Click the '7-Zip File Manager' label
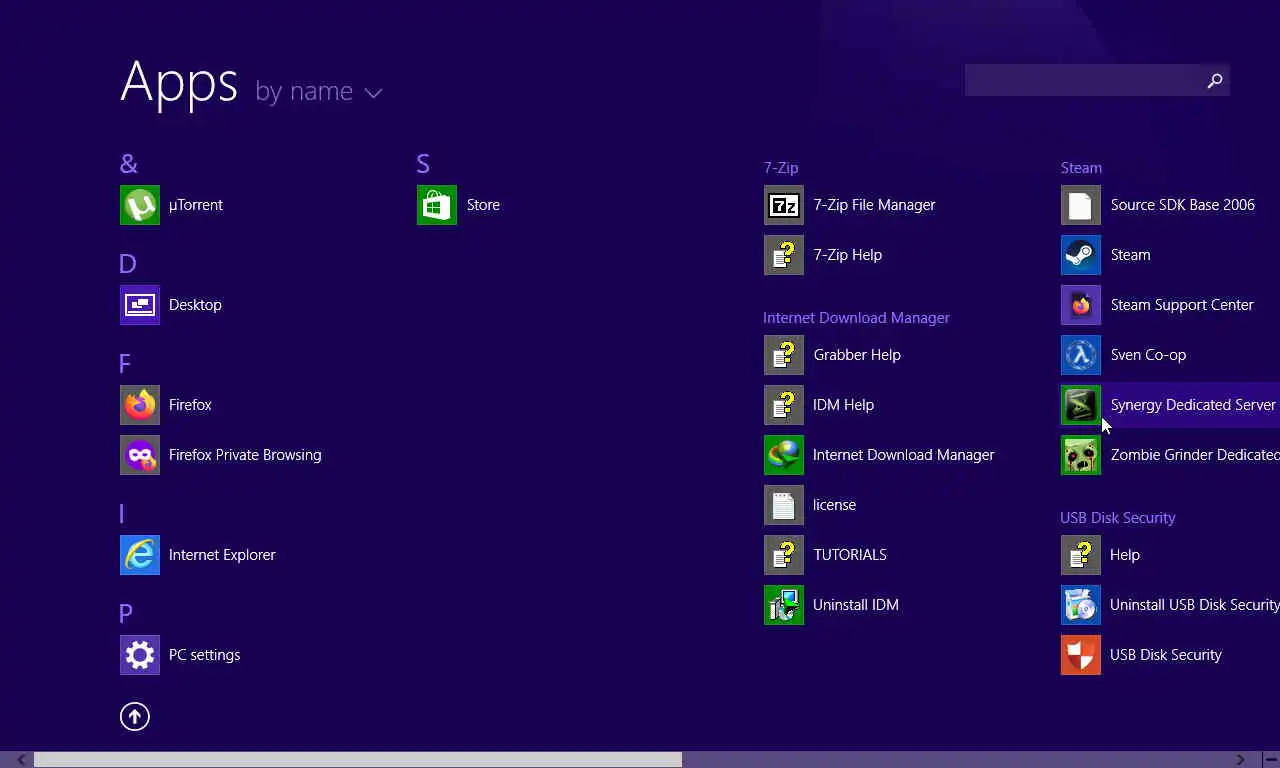Screen dimensions: 1280x768 [x=874, y=205]
